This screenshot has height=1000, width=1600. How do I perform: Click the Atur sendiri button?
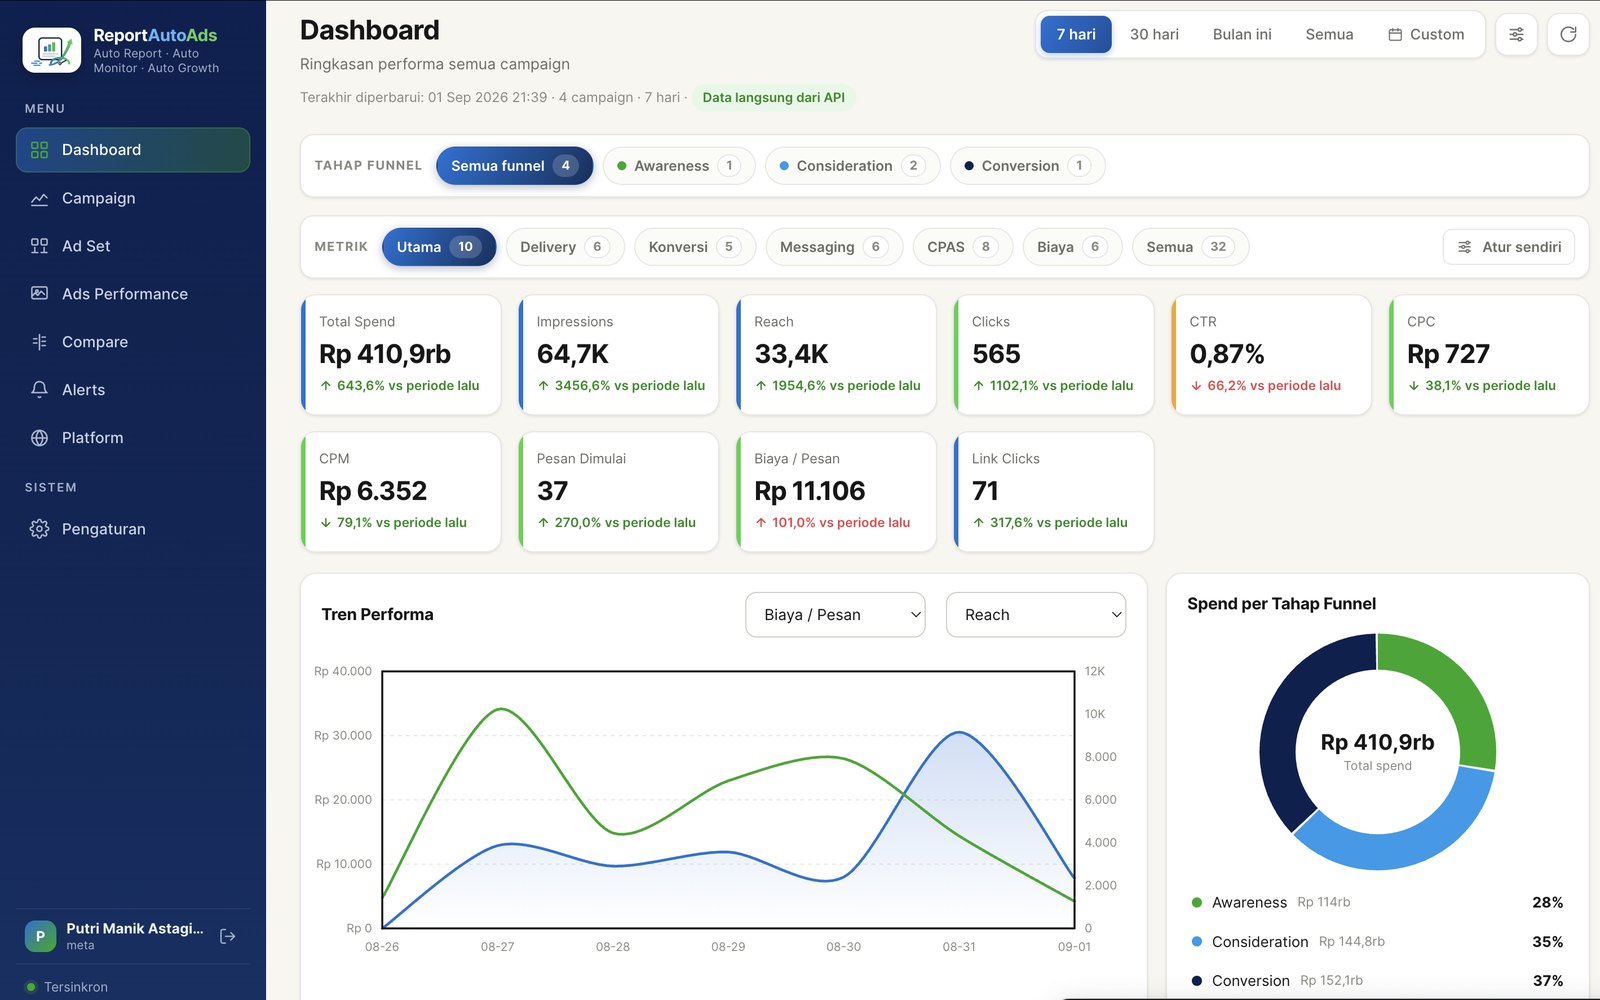click(1509, 247)
